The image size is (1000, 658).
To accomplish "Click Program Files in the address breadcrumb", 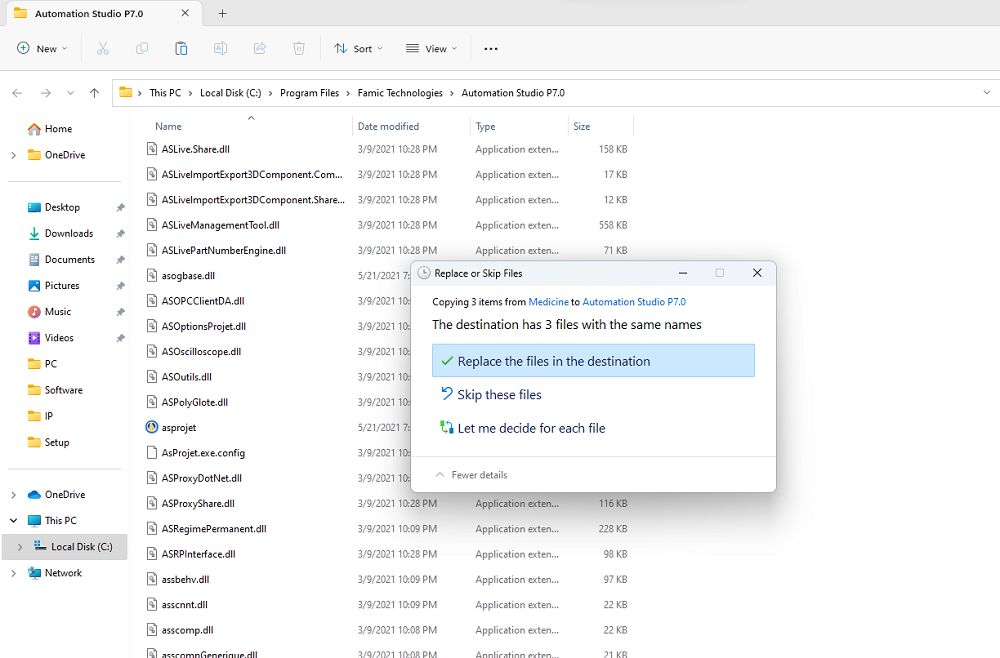I will pyautogui.click(x=309, y=93).
